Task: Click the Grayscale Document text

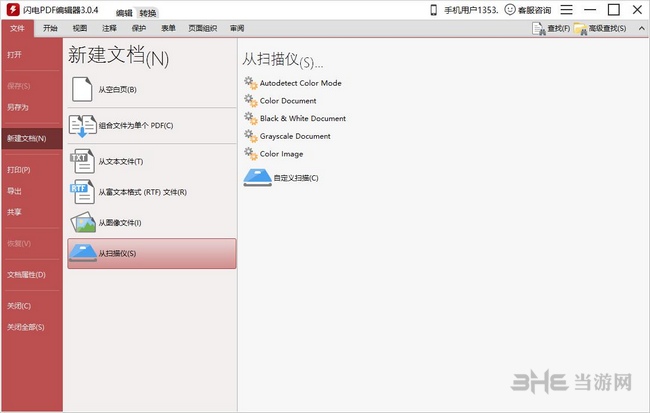Action: tap(295, 136)
